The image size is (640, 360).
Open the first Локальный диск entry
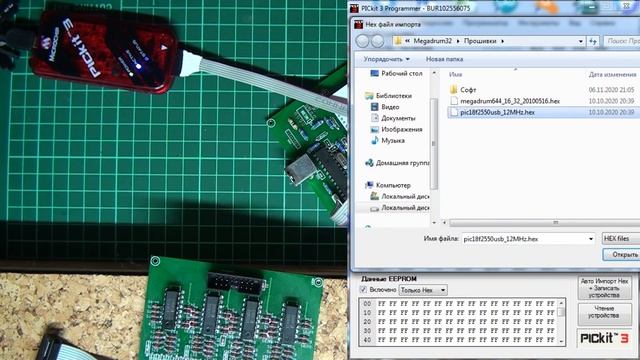click(x=405, y=196)
